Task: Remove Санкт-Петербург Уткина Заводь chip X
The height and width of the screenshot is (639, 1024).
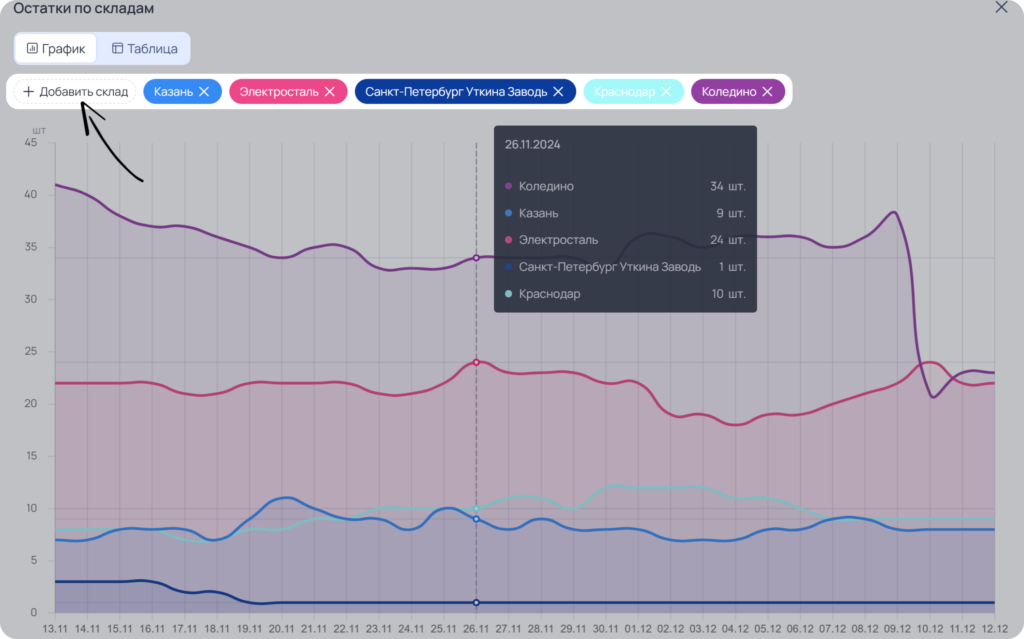Action: (x=558, y=91)
